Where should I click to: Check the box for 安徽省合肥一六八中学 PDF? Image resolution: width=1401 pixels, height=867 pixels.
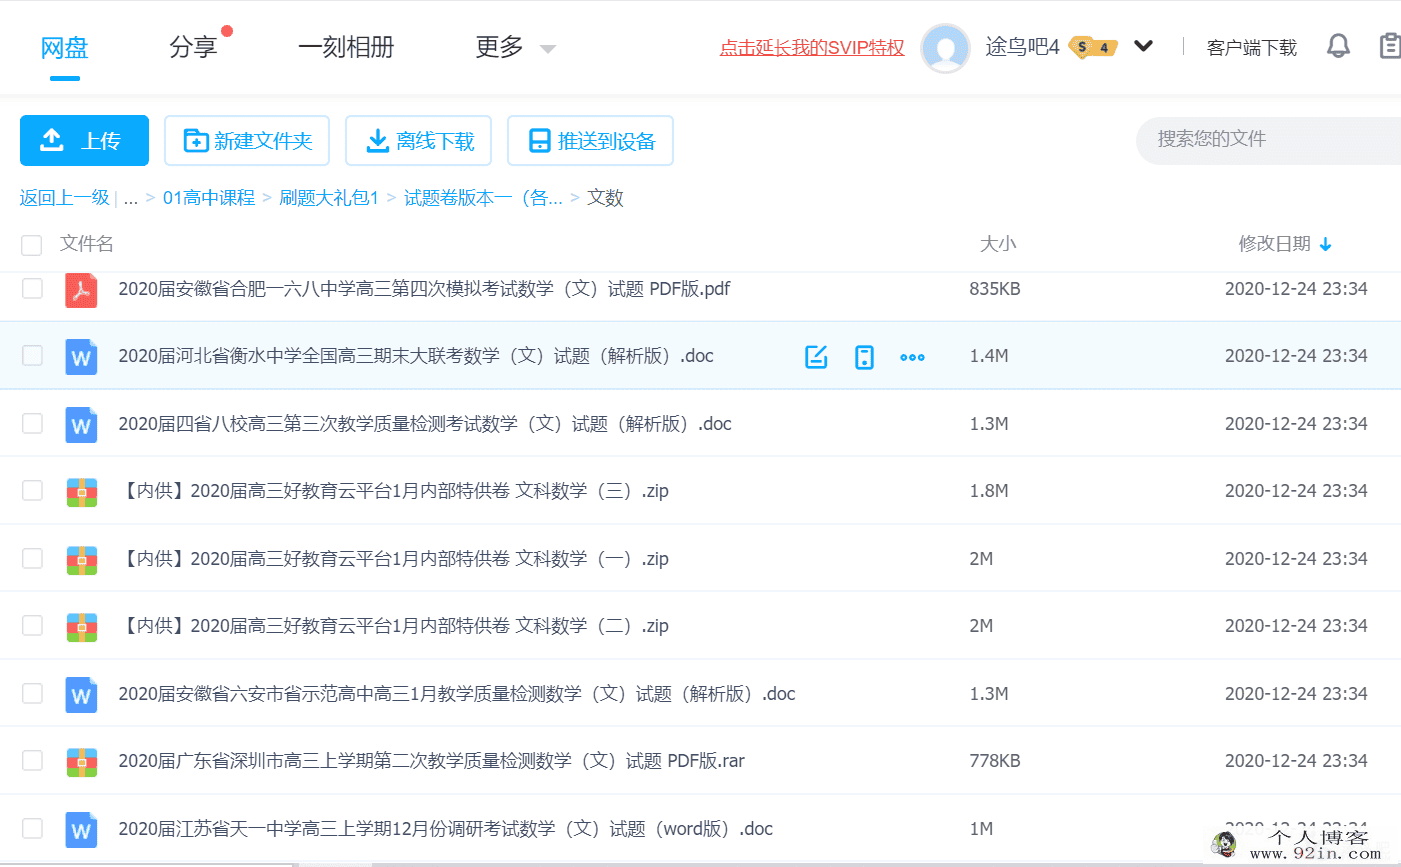(32, 288)
